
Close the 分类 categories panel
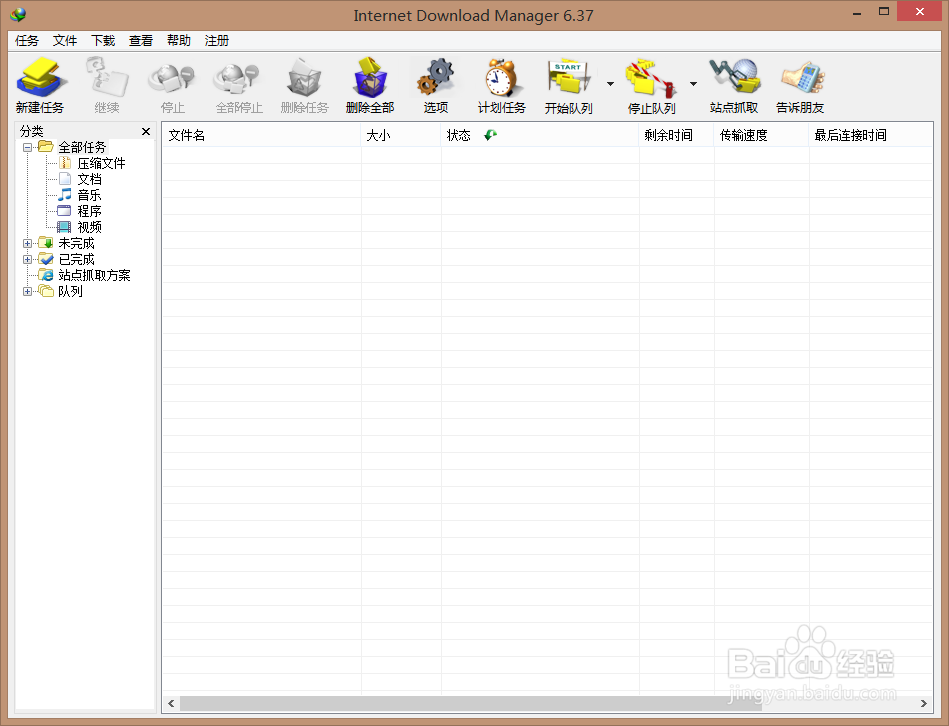(145, 131)
